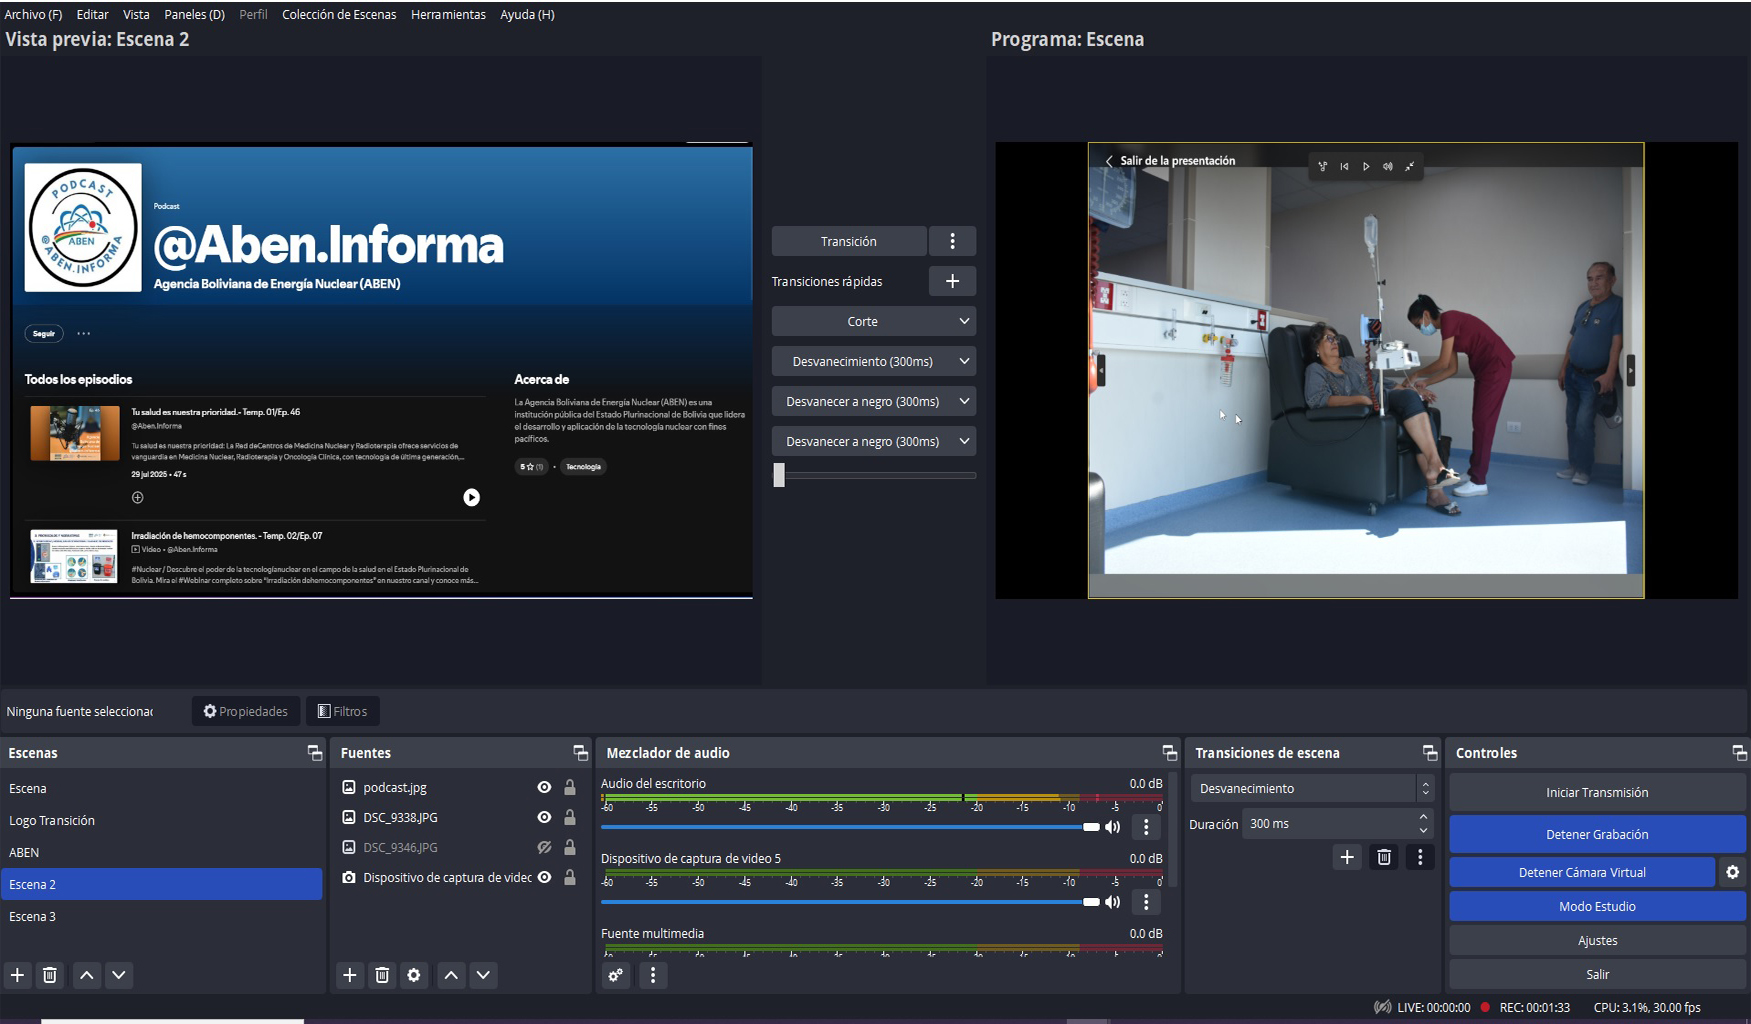The width and height of the screenshot is (1751, 1024).
Task: Open scene transition properties three-dot menu
Action: (1420, 857)
